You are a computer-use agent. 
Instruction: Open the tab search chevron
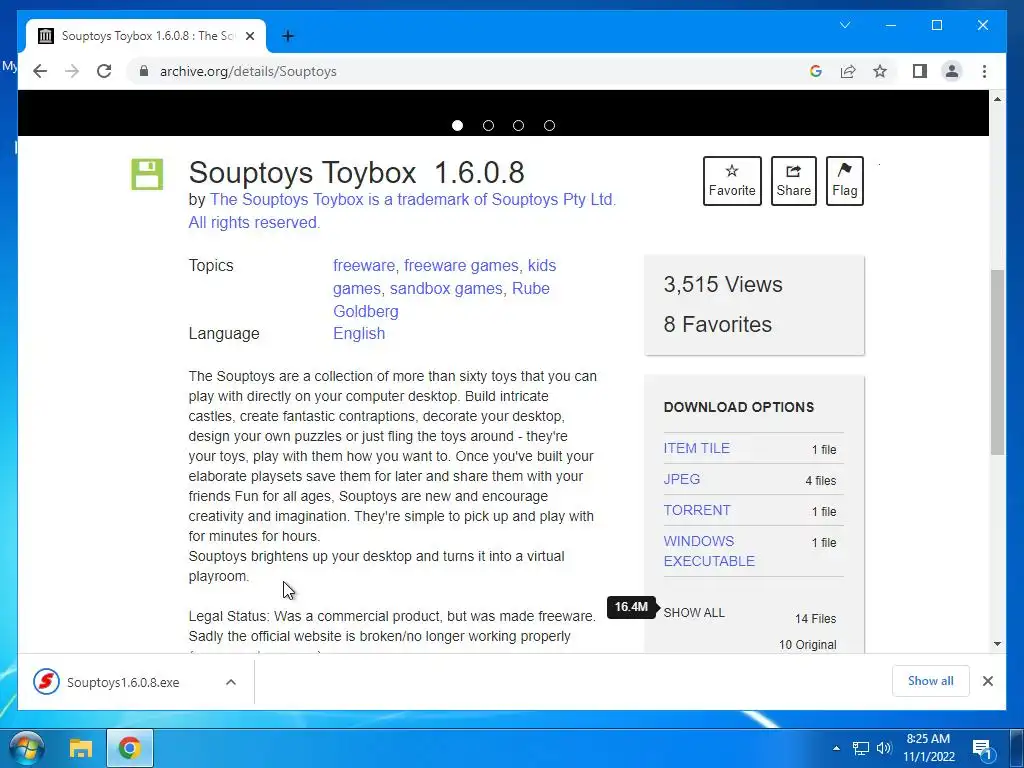click(x=844, y=25)
